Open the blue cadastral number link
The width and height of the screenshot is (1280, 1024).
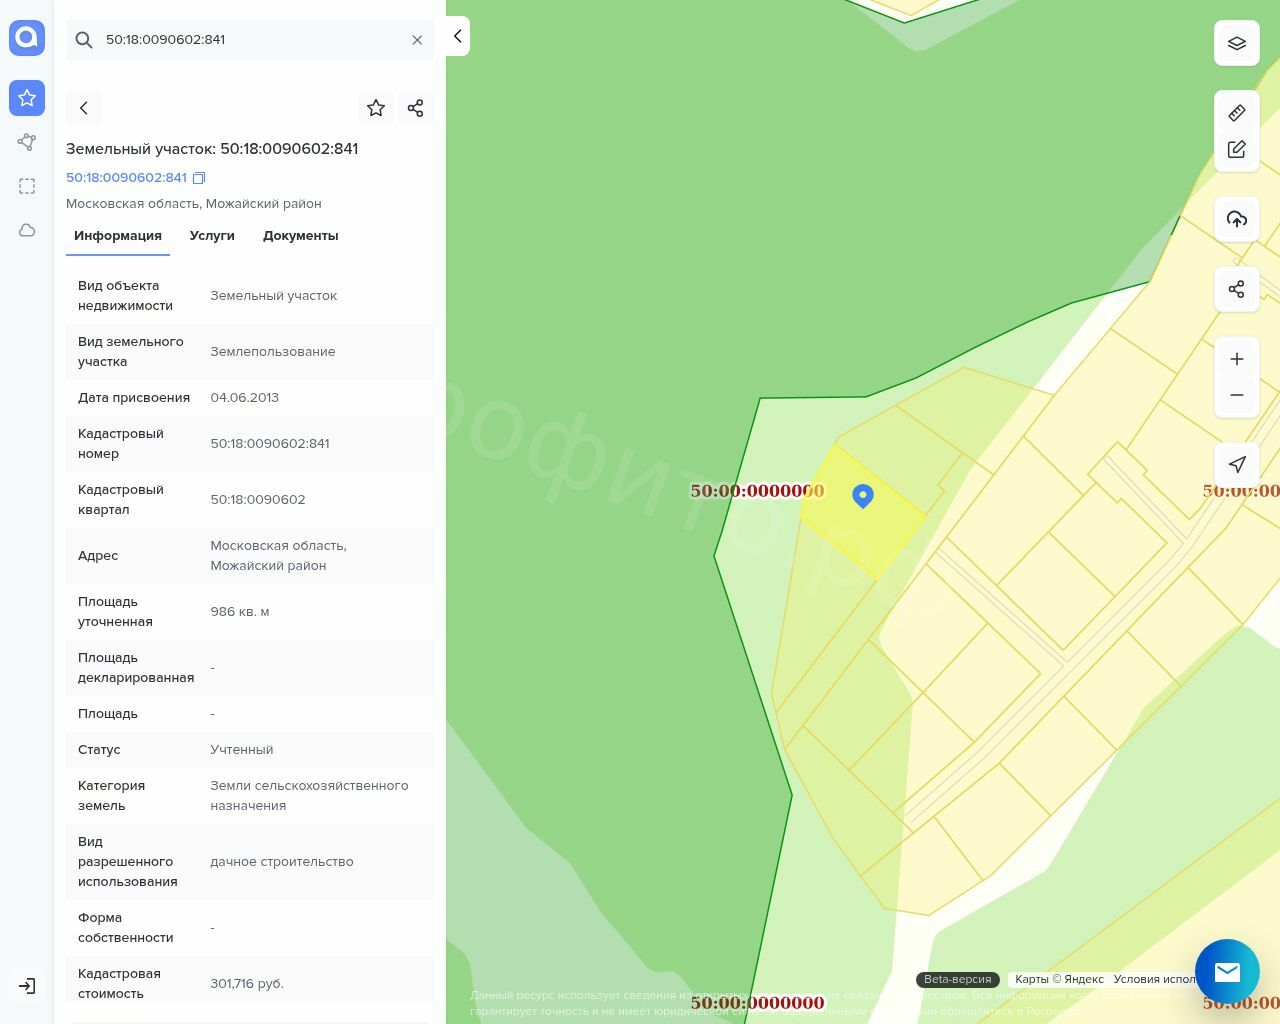(x=126, y=178)
